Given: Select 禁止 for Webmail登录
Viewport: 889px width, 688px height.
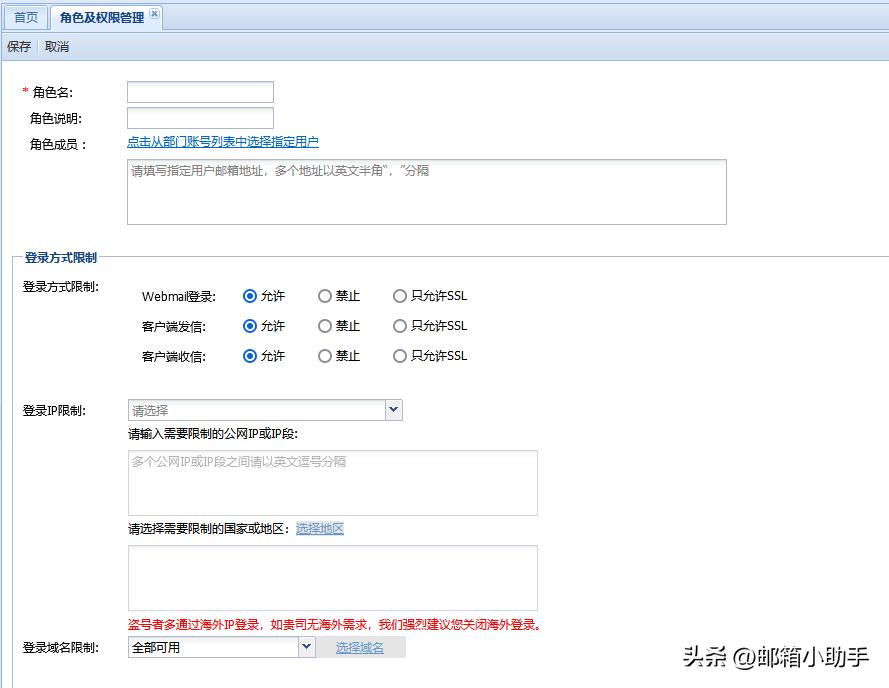Looking at the screenshot, I should pyautogui.click(x=324, y=295).
